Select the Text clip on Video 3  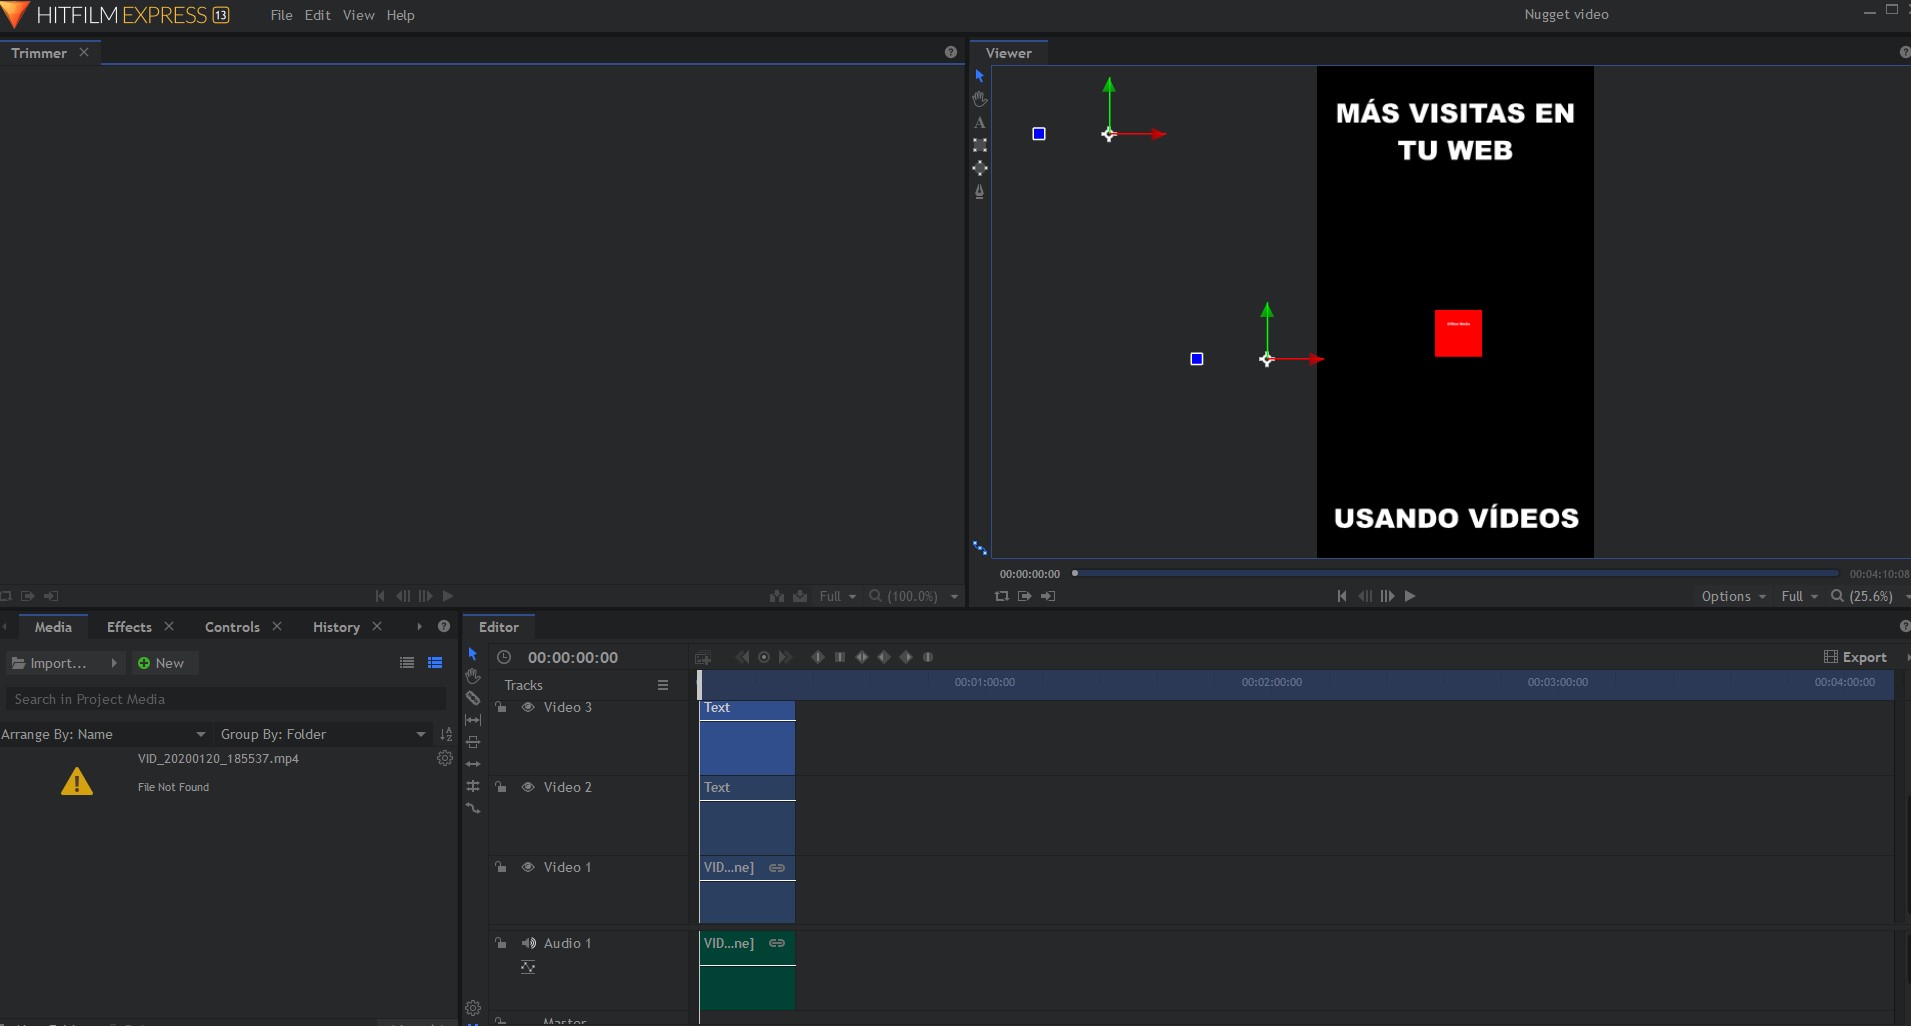click(747, 737)
